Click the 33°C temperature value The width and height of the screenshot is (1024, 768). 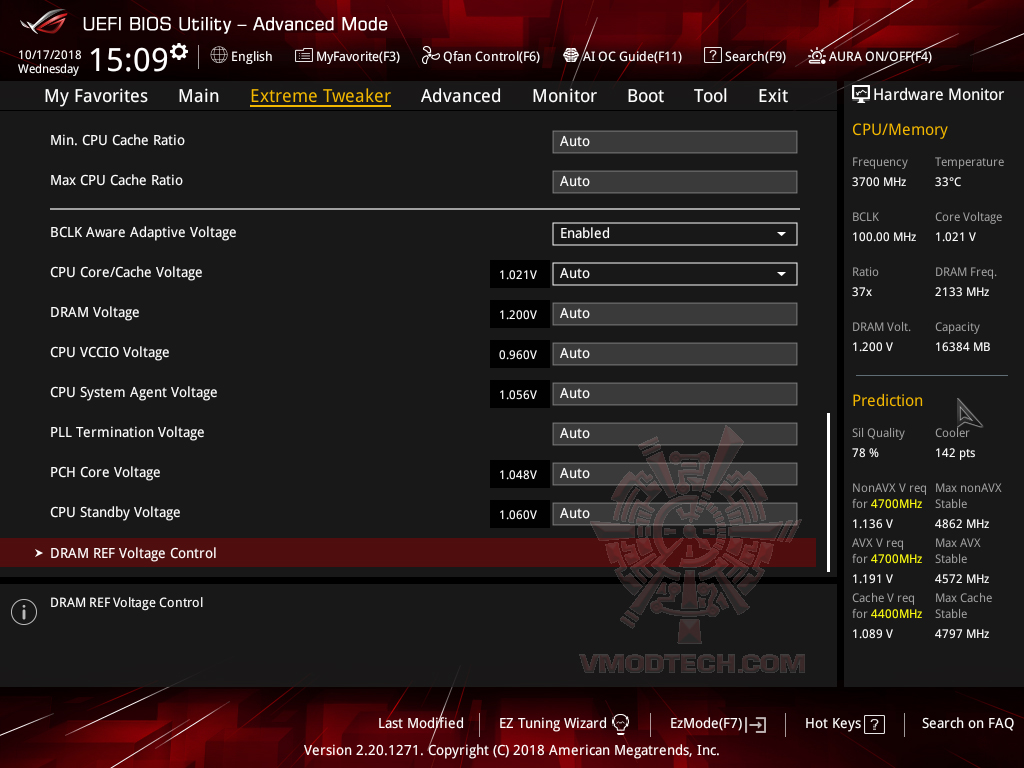tap(948, 182)
